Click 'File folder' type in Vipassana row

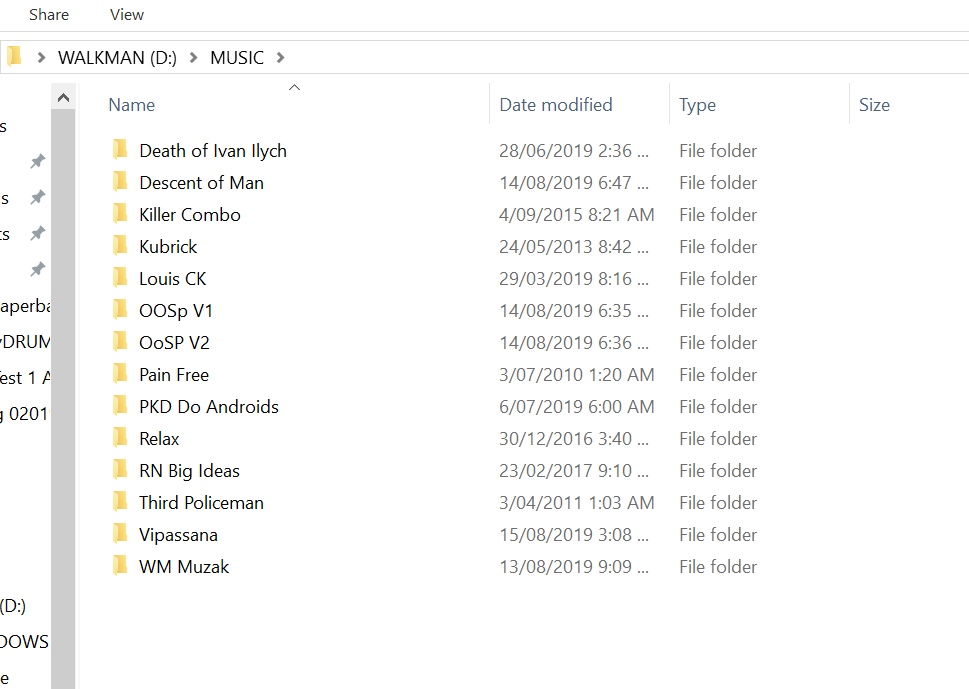[x=717, y=535]
